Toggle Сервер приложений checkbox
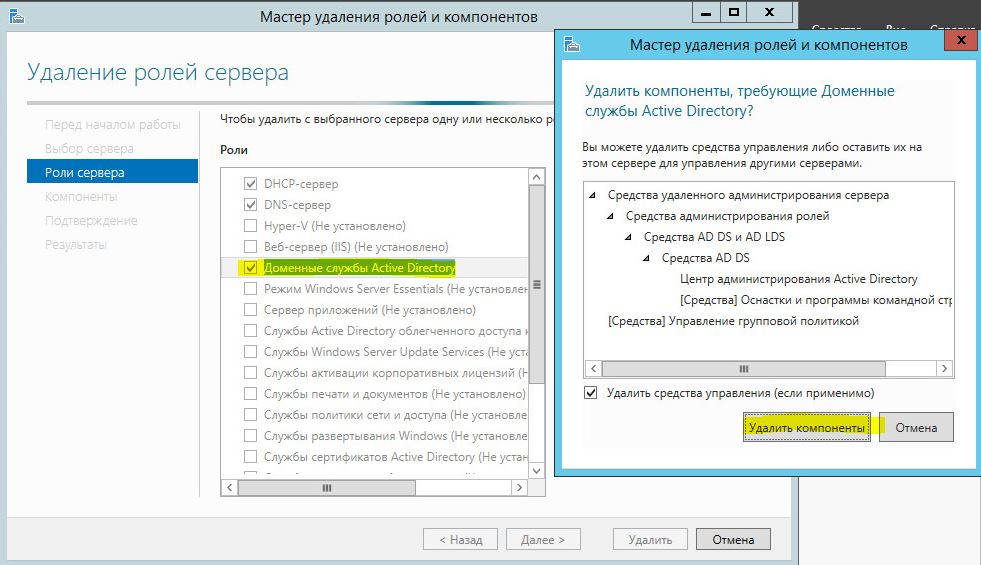981x565 pixels. click(250, 310)
